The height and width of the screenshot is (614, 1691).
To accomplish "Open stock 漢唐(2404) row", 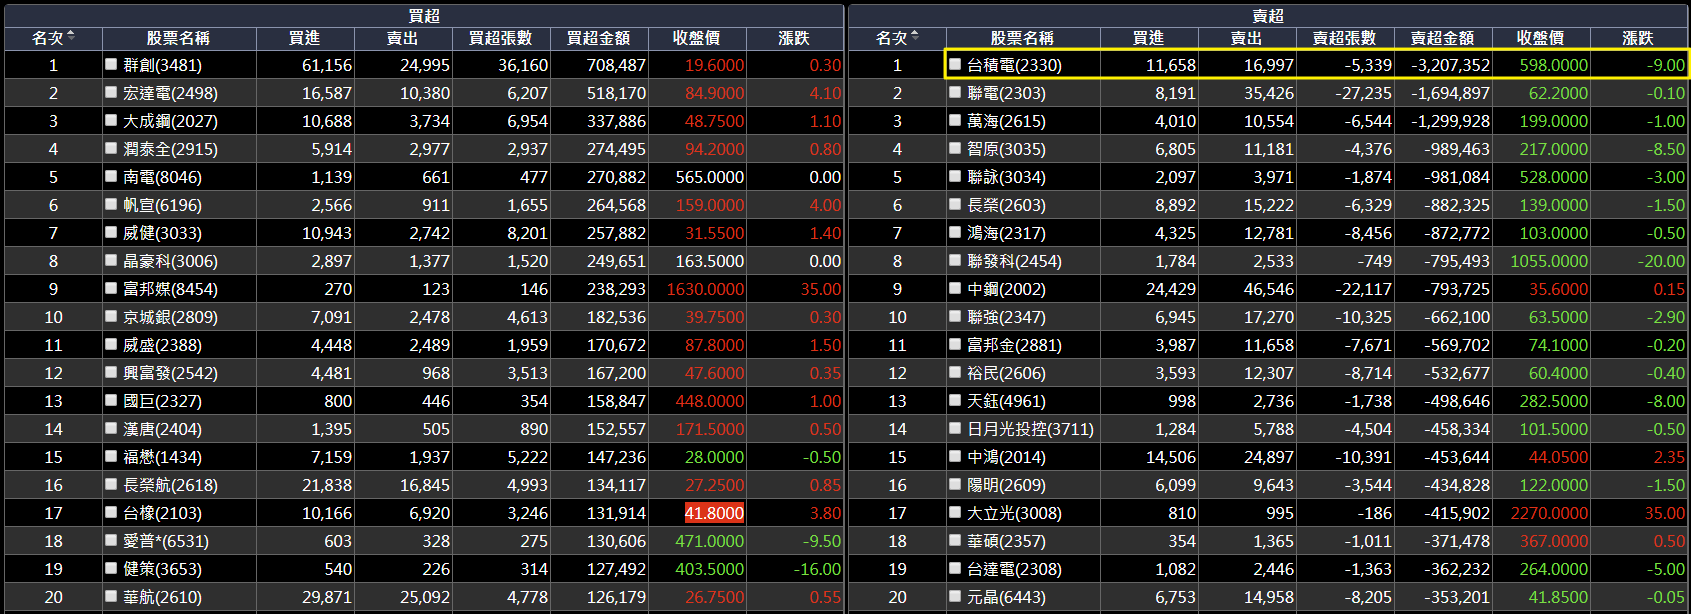I will [x=424, y=428].
